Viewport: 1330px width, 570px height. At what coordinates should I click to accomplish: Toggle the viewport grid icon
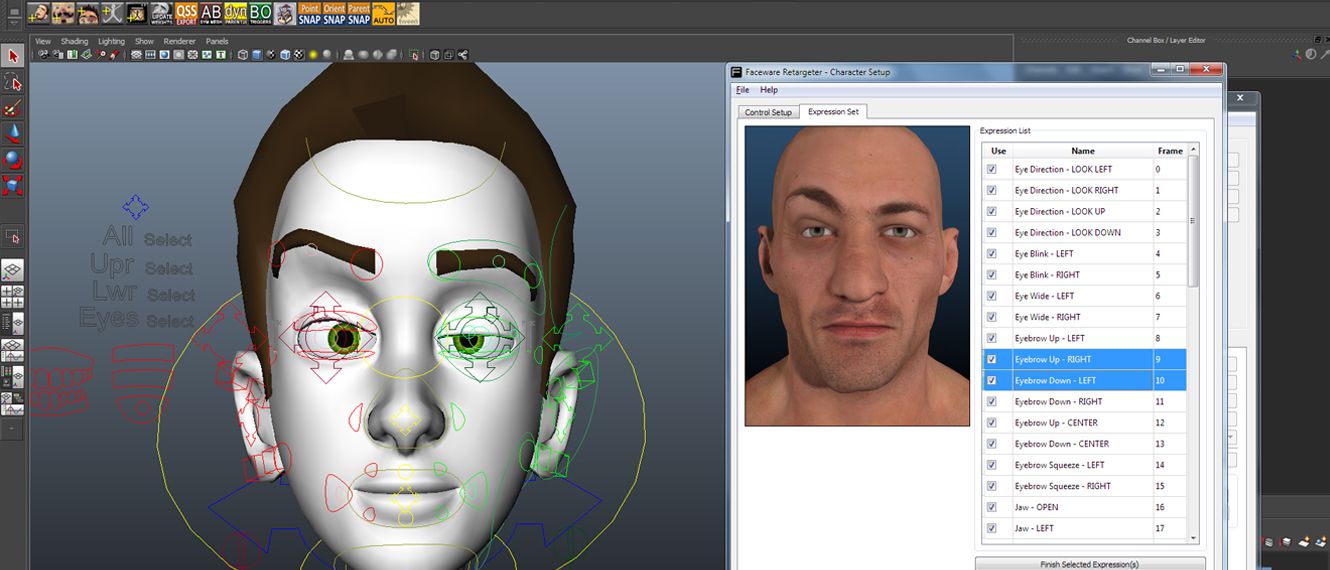[x=136, y=55]
